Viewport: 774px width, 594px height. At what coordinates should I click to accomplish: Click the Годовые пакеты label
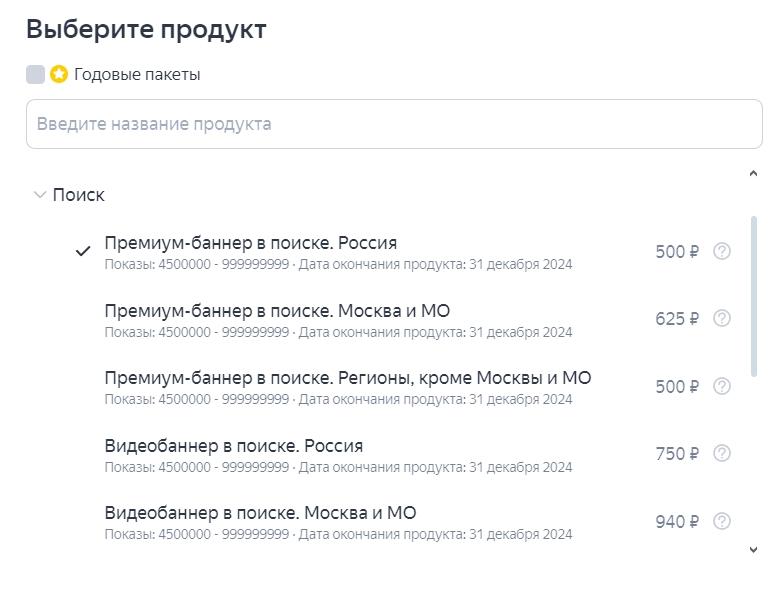(x=137, y=74)
